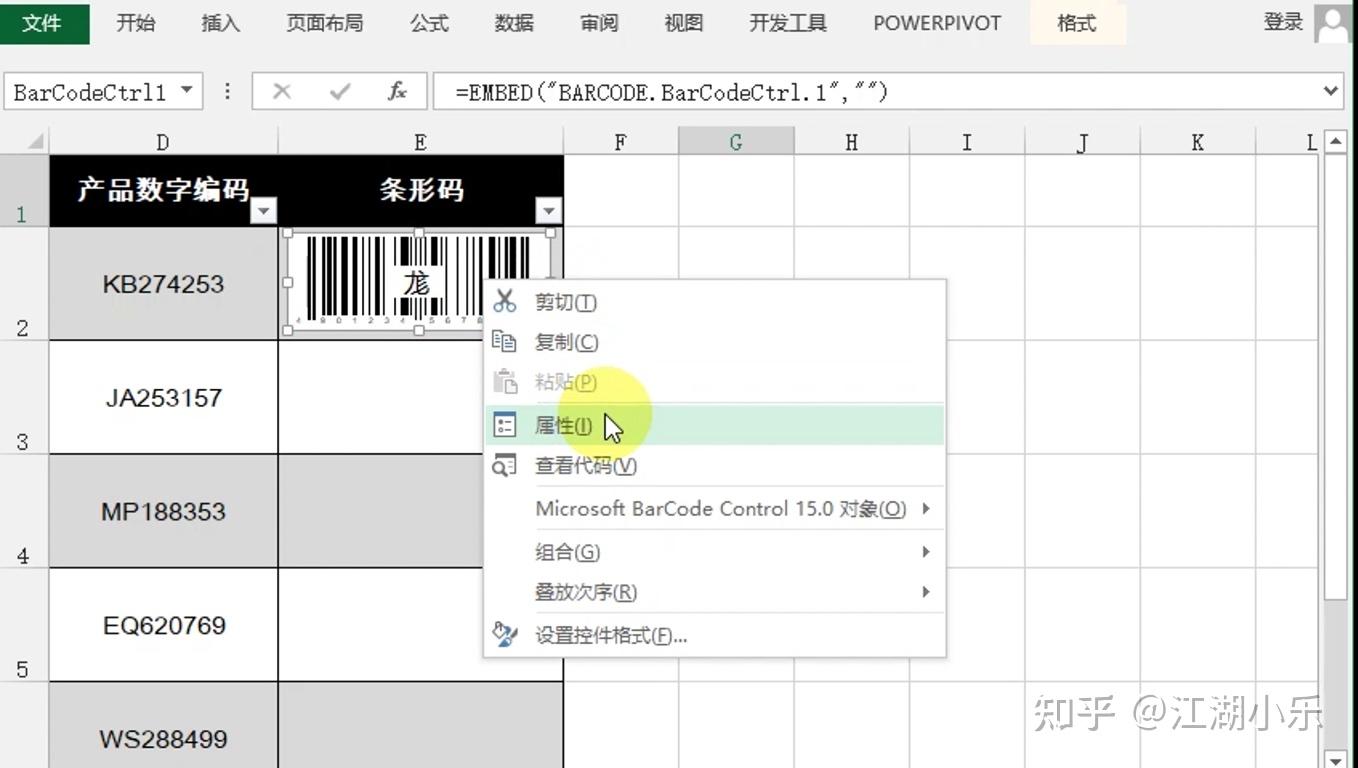This screenshot has width=1358, height=768.
Task: Click the Cut scissors icon in the context menu
Action: [503, 301]
